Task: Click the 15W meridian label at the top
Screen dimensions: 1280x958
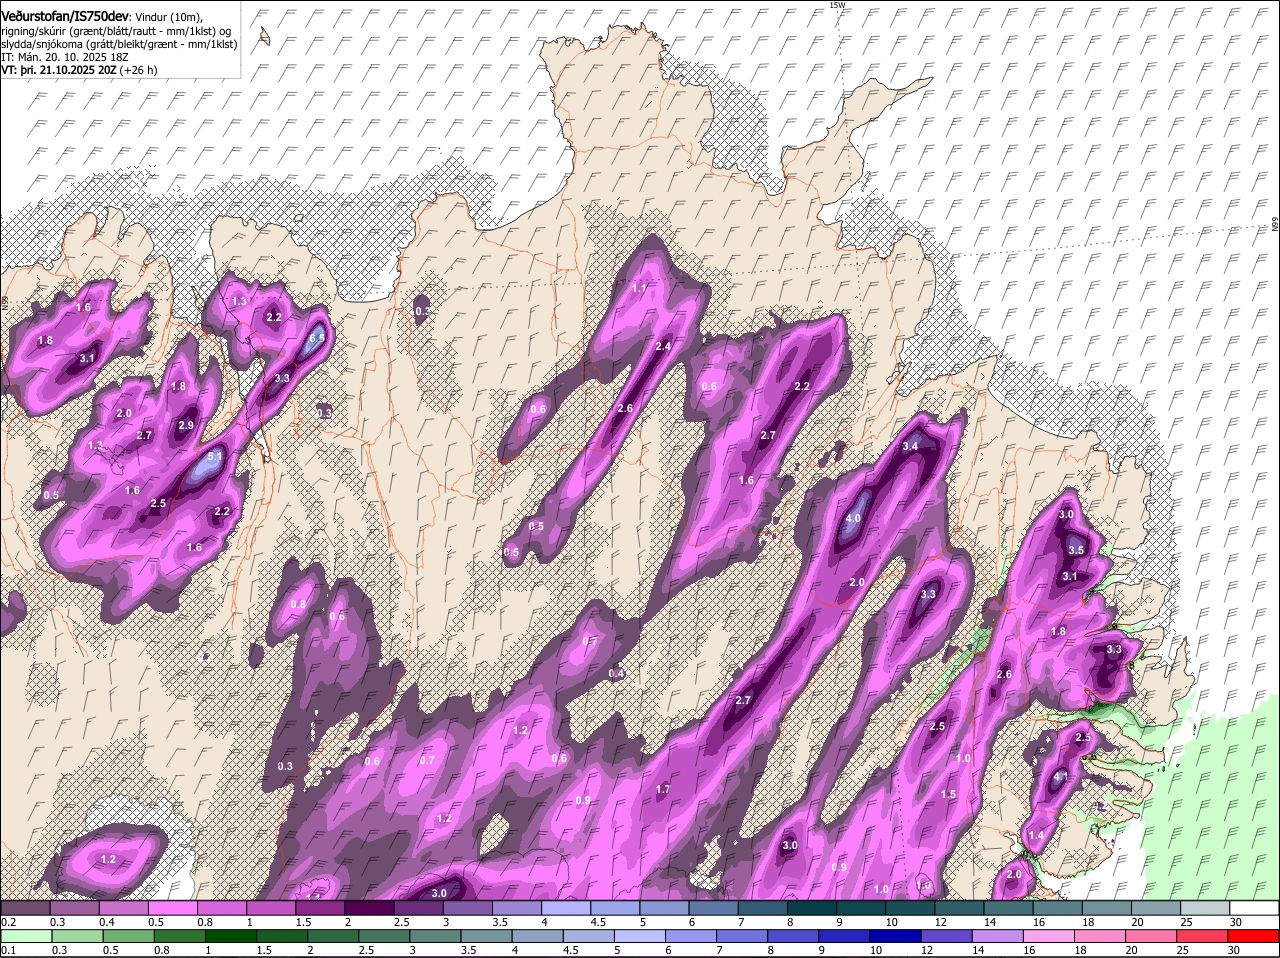Action: [837, 5]
